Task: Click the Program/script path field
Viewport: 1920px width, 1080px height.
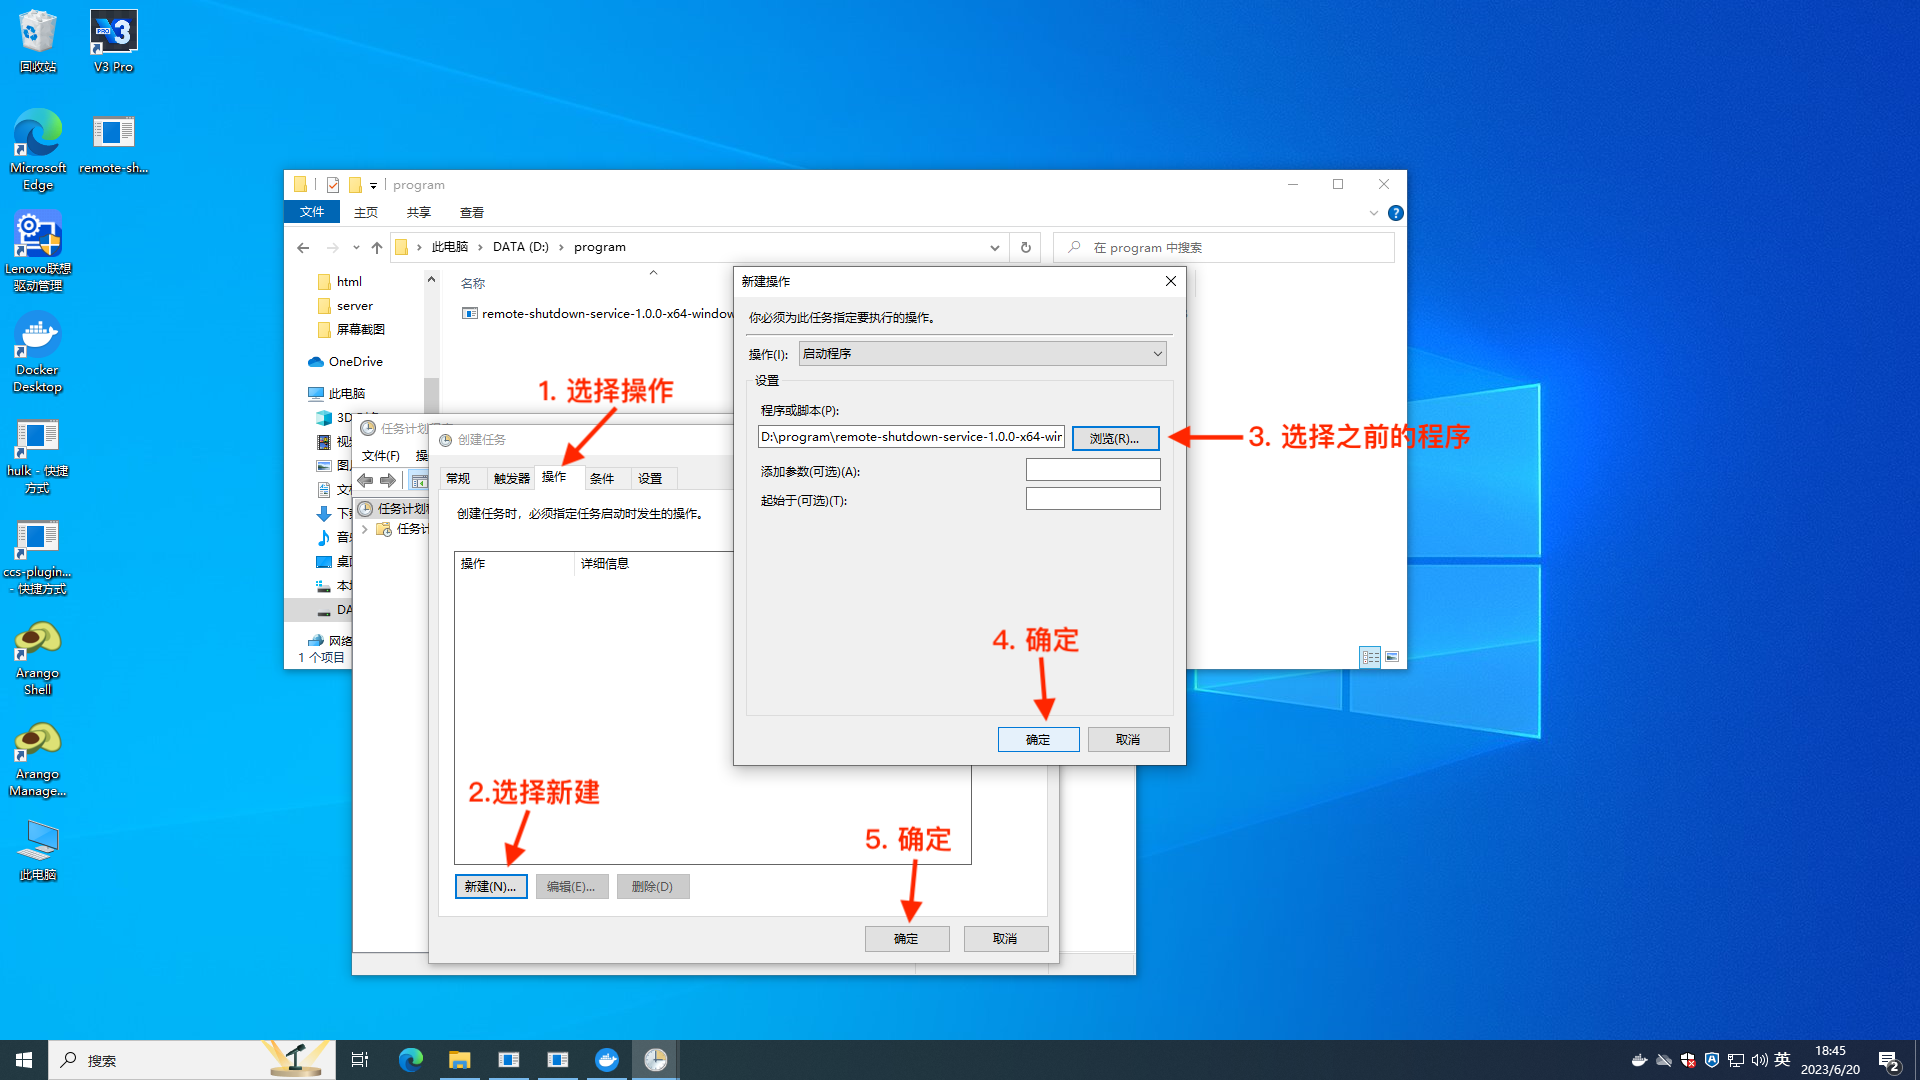Action: tap(911, 437)
